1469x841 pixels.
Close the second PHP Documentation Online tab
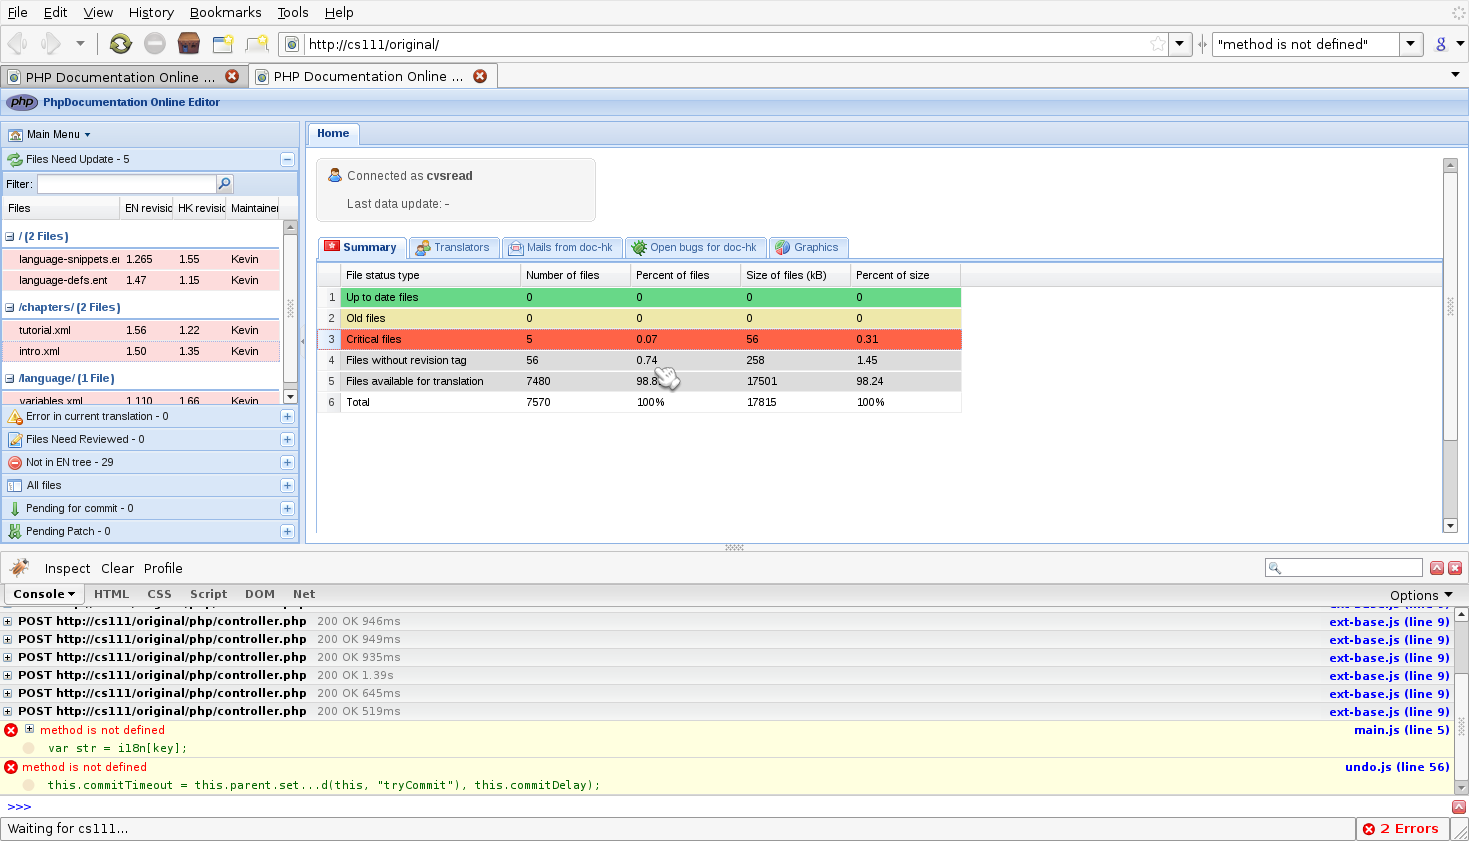tap(480, 76)
